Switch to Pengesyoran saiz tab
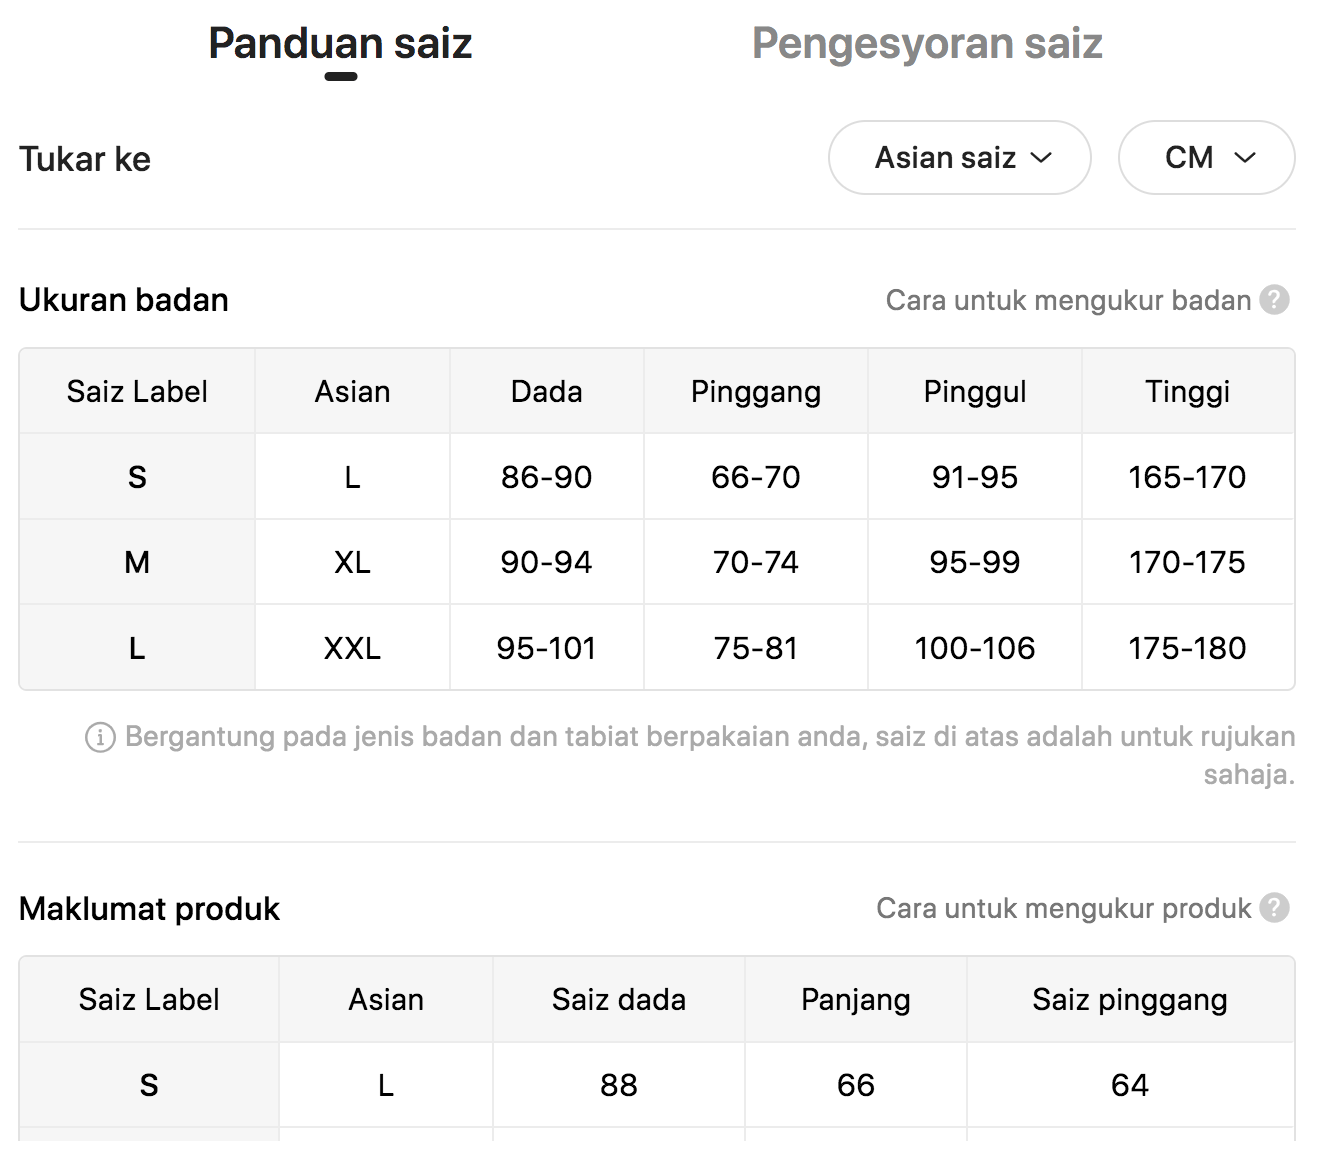The image size is (1320, 1160). [927, 44]
